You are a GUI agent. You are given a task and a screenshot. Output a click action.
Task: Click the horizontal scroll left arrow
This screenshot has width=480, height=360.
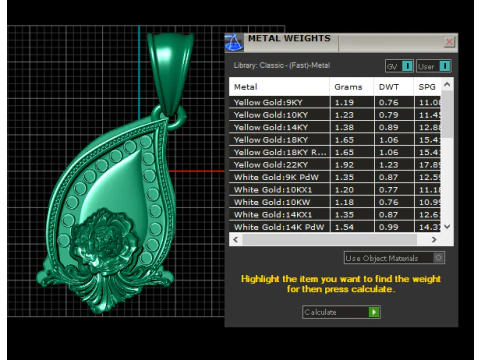(x=236, y=239)
